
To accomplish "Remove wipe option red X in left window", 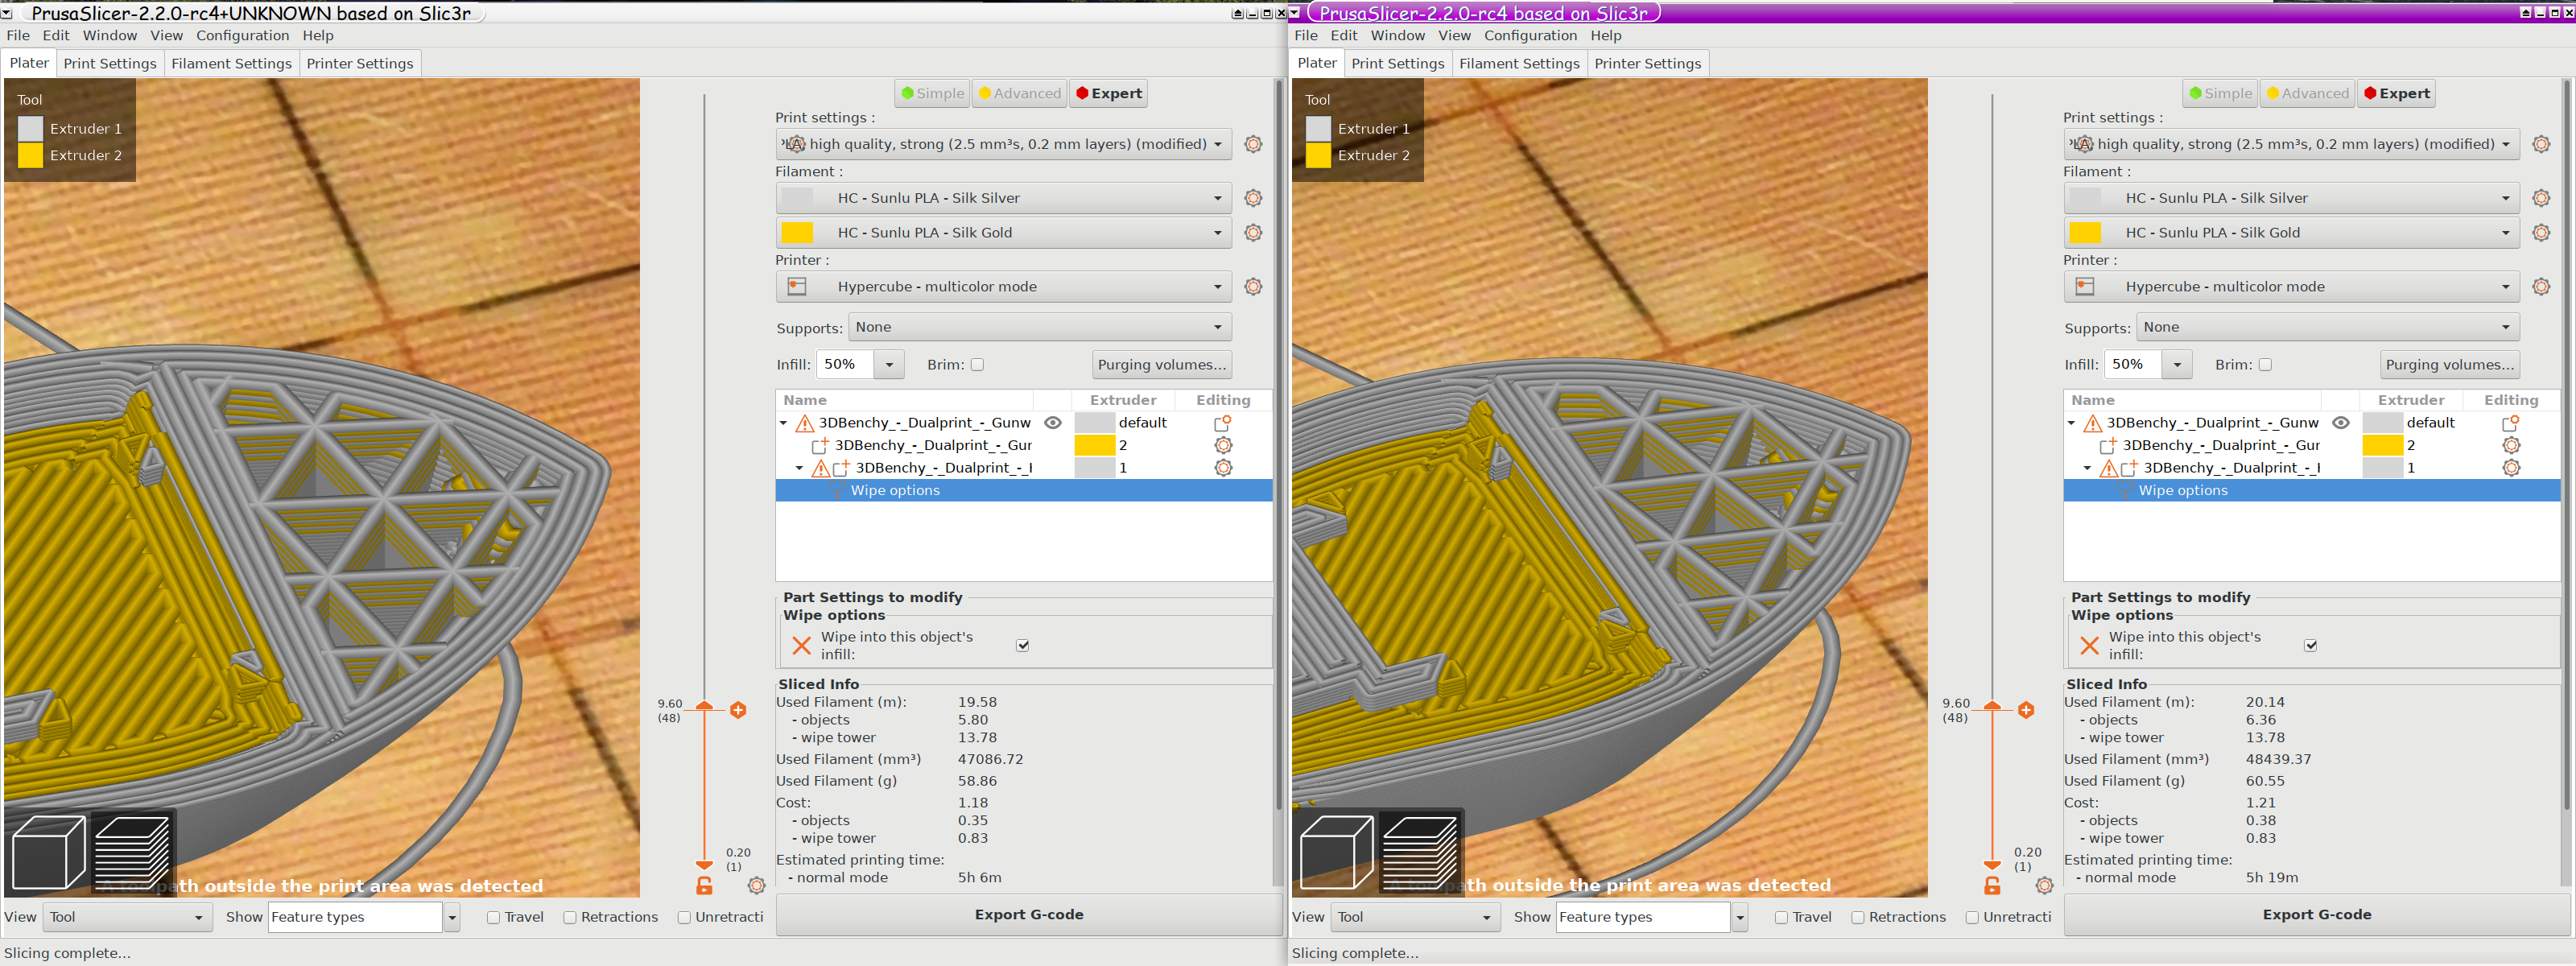I will click(x=801, y=646).
